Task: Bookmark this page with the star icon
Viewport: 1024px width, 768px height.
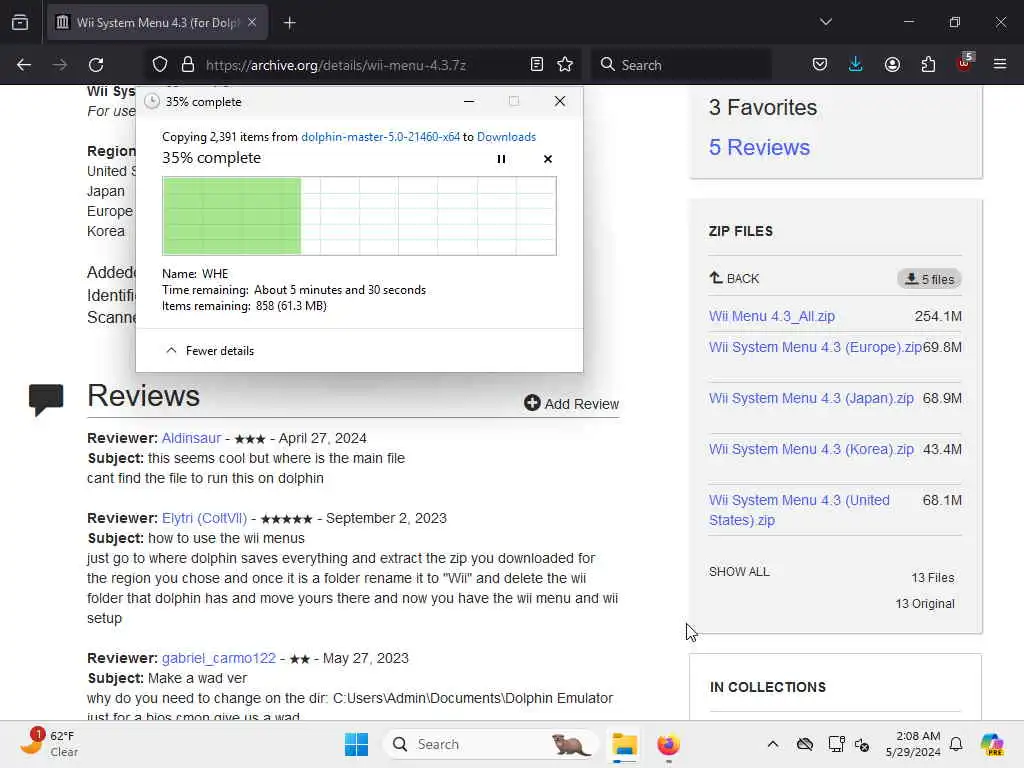Action: click(x=565, y=65)
